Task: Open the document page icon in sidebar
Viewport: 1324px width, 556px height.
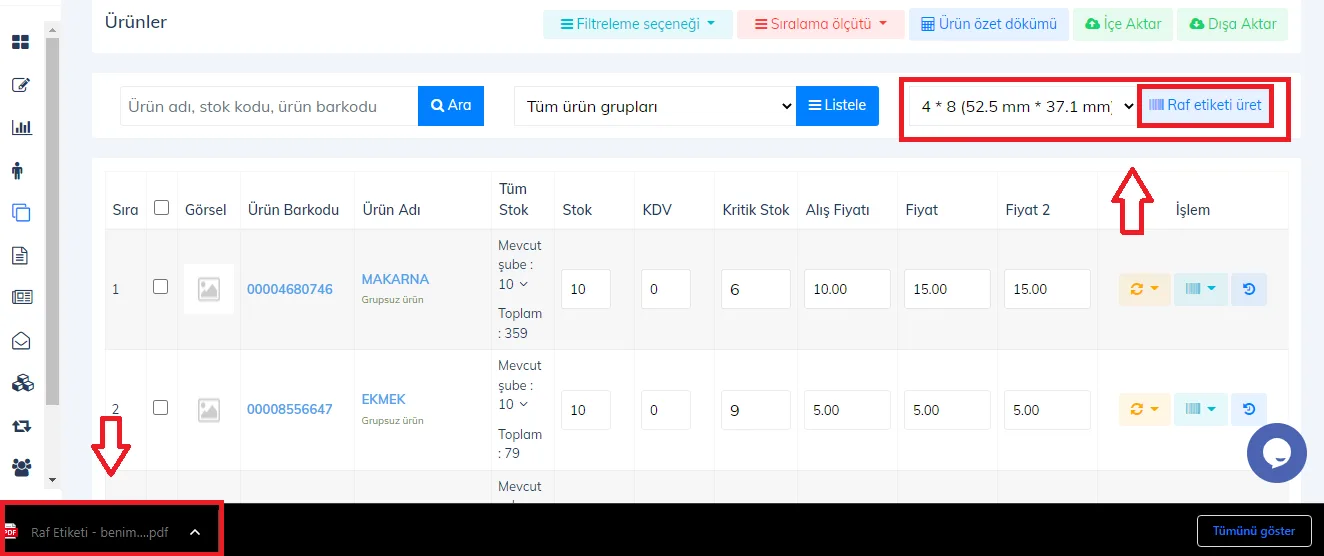Action: tap(20, 255)
